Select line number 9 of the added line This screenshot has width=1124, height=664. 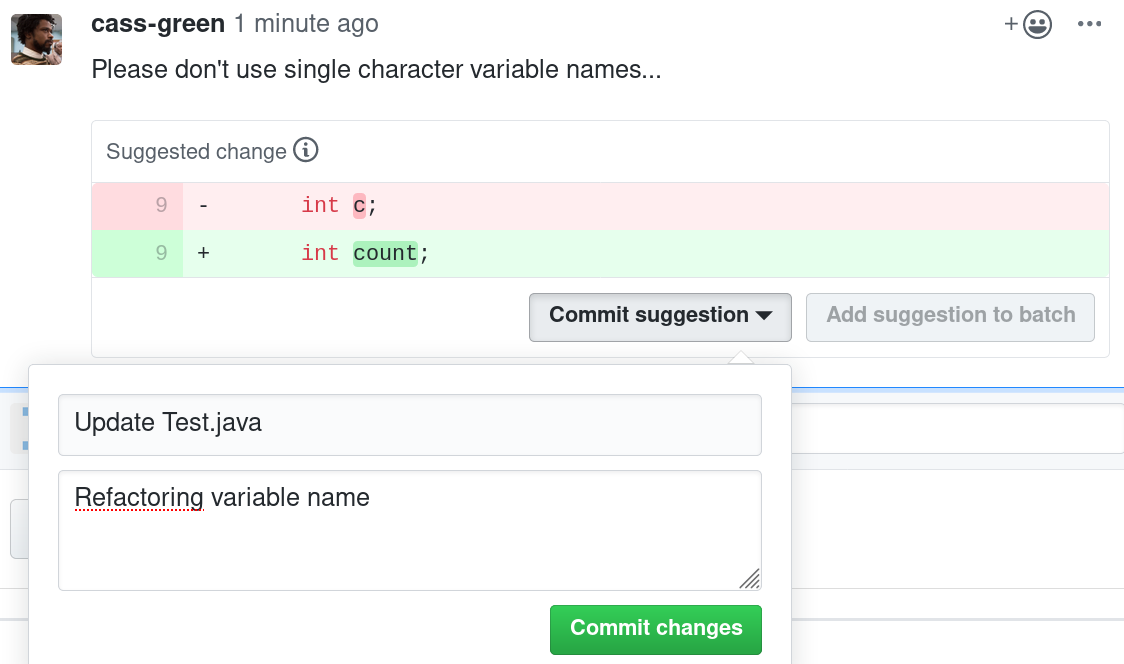(x=161, y=253)
